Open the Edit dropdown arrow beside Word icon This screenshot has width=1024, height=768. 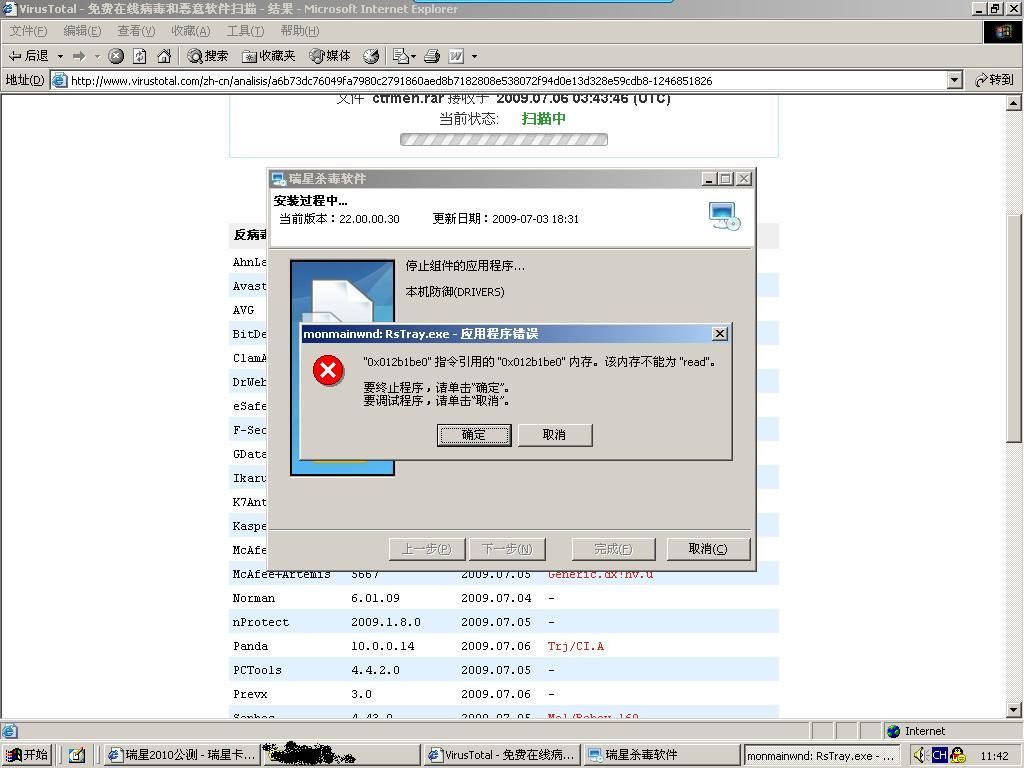tap(474, 56)
